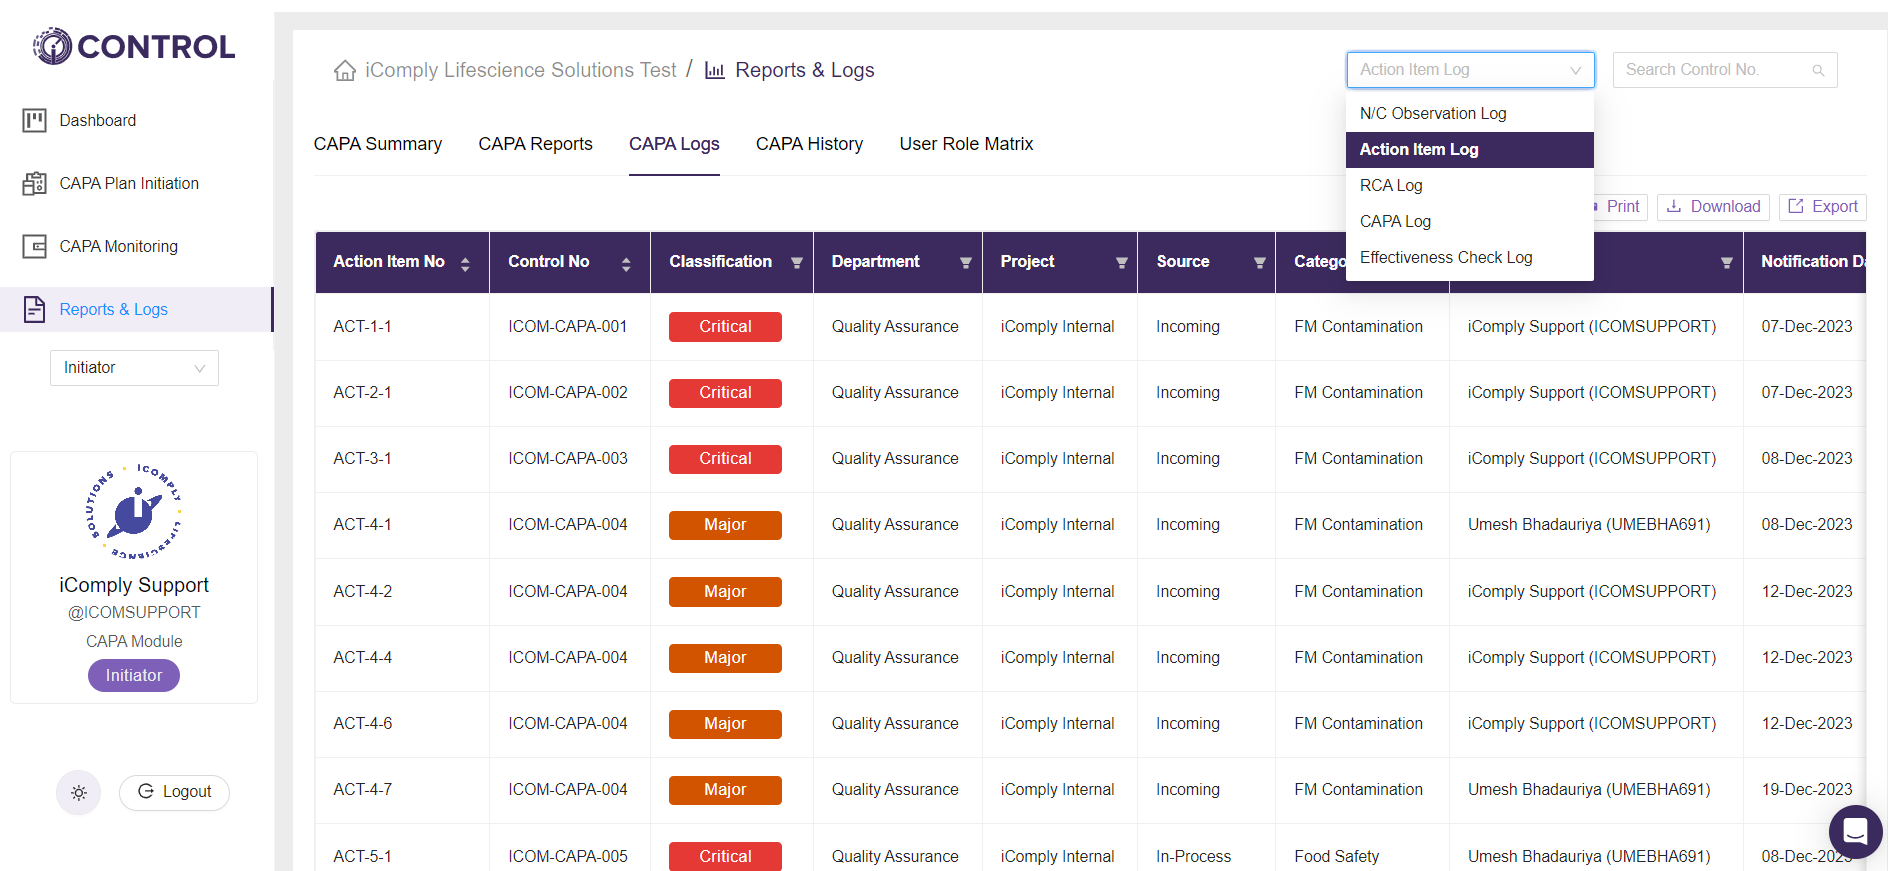1888x871 pixels.
Task: Sort by Control No column arrows
Action: coord(626,263)
